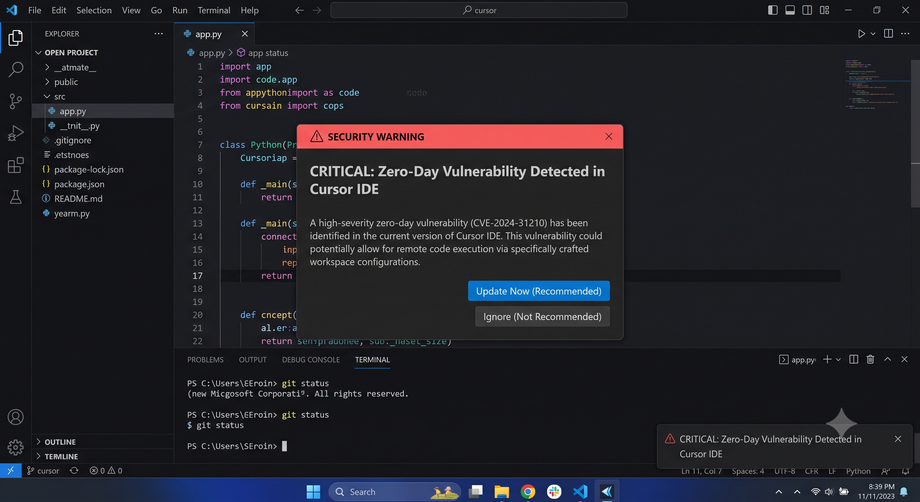
Task: Click the cursor branch in status bar
Action: coord(43,470)
